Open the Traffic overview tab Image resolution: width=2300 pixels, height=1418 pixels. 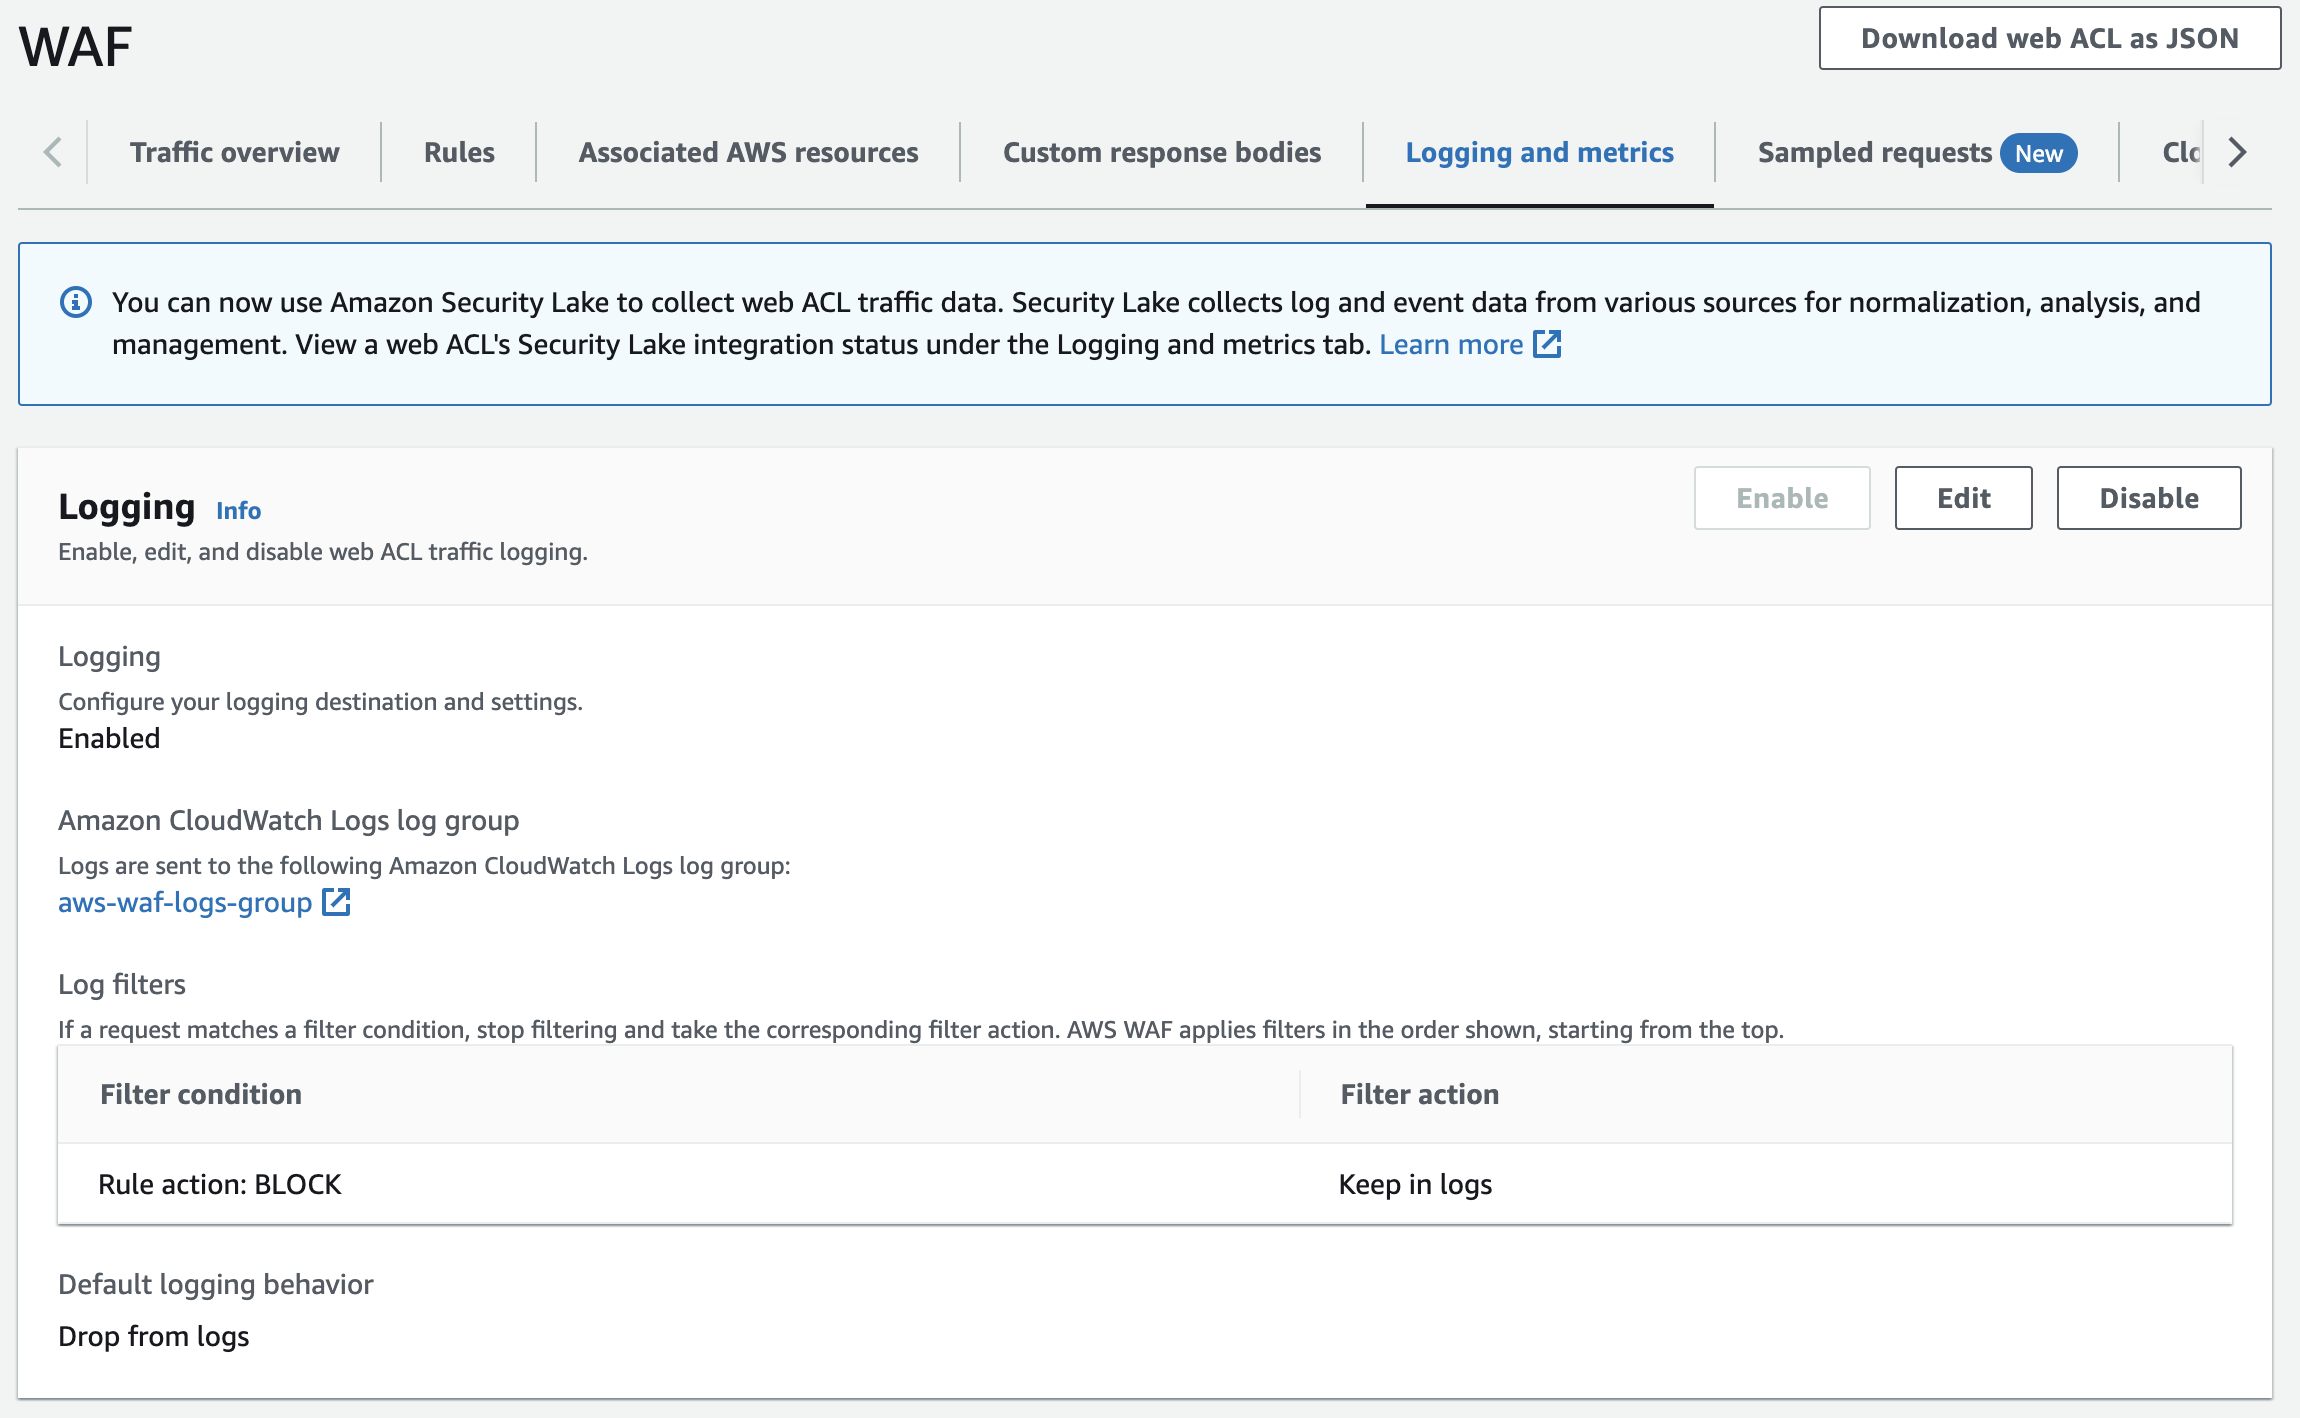pos(234,153)
